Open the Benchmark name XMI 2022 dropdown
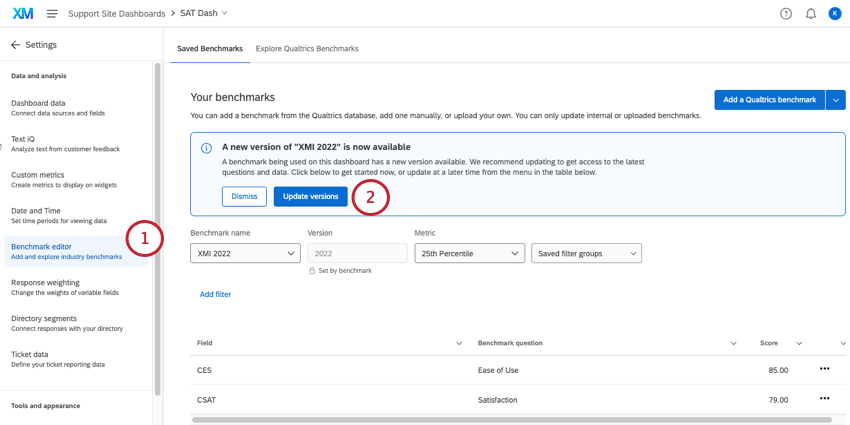 coord(245,254)
